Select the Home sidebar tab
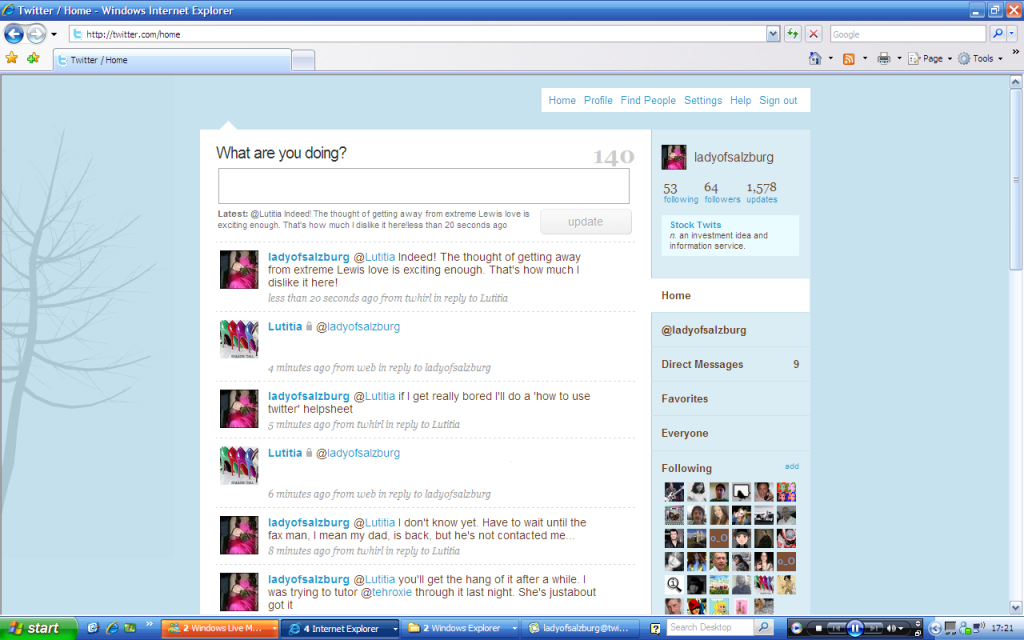1024x640 pixels. tap(730, 295)
